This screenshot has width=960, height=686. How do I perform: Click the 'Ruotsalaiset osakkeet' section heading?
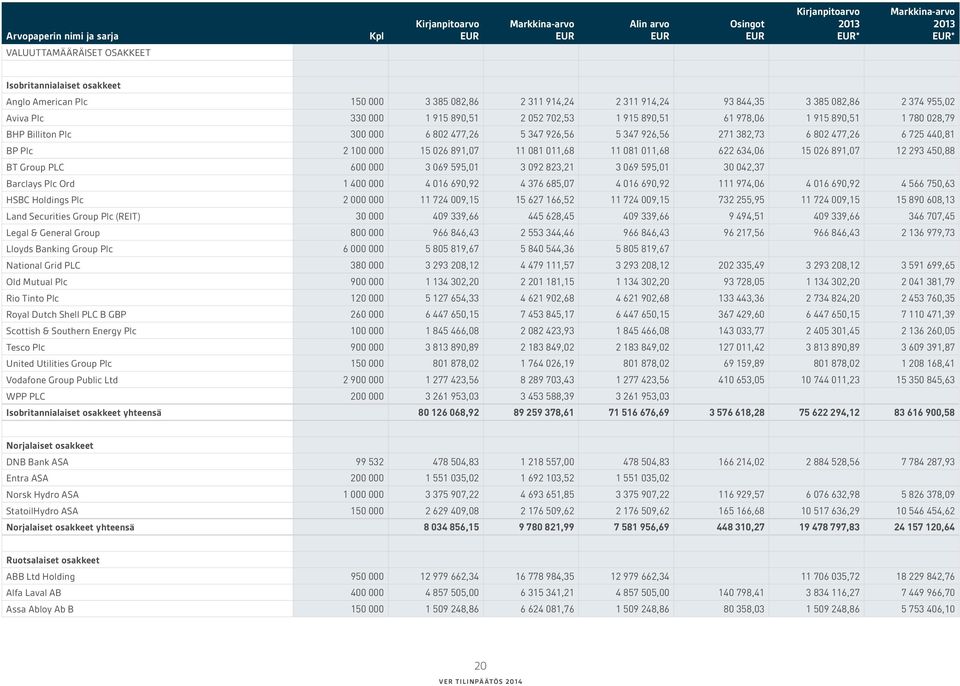click(x=53, y=560)
